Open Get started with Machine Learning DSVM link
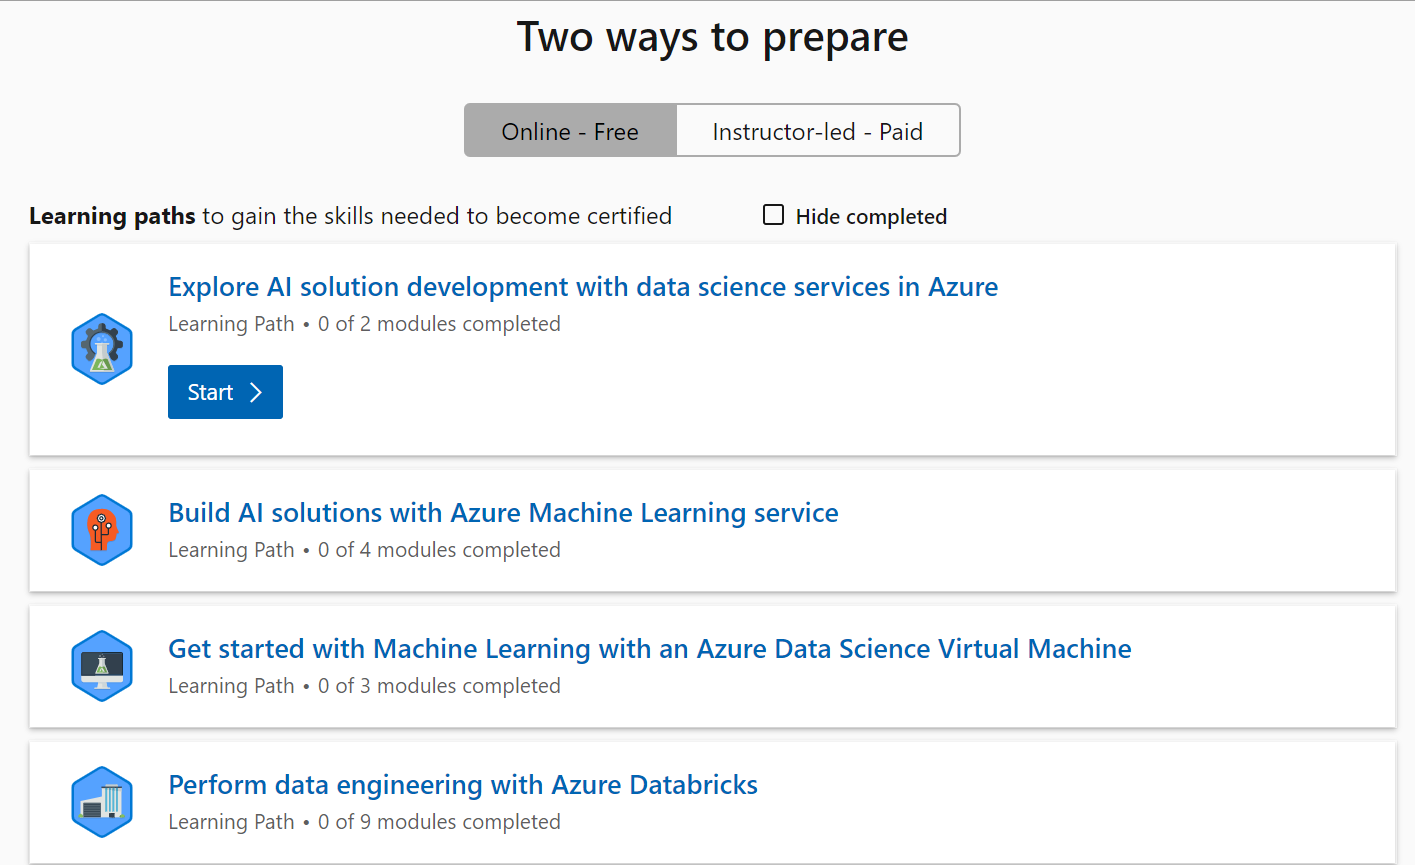This screenshot has width=1415, height=865. pyautogui.click(x=650, y=649)
